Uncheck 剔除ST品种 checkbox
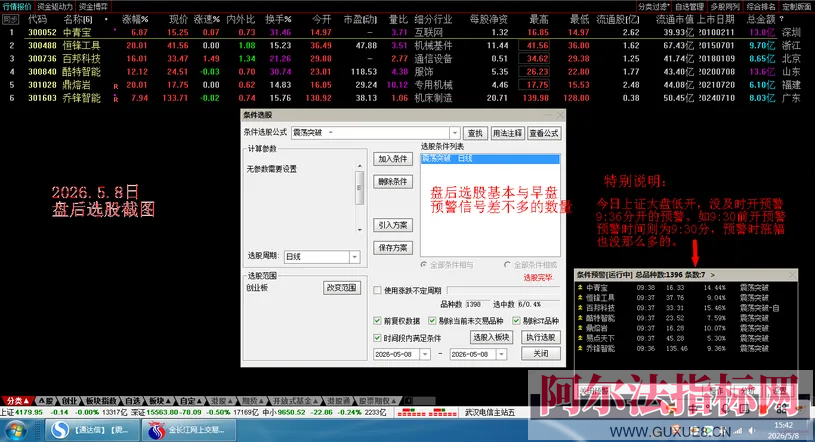Image resolution: width=815 pixels, height=442 pixels. 516,321
